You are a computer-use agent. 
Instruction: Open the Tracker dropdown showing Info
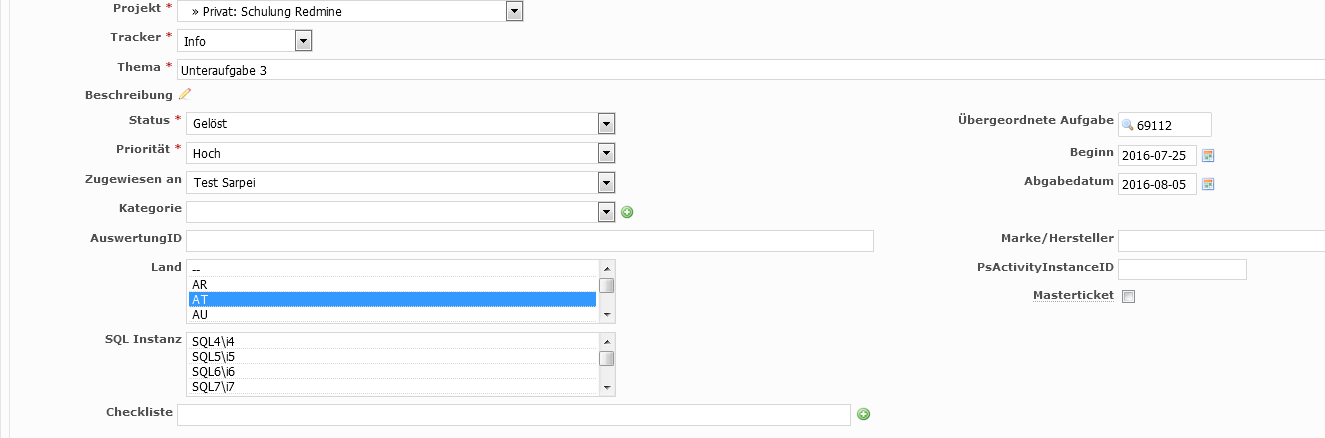(x=246, y=41)
